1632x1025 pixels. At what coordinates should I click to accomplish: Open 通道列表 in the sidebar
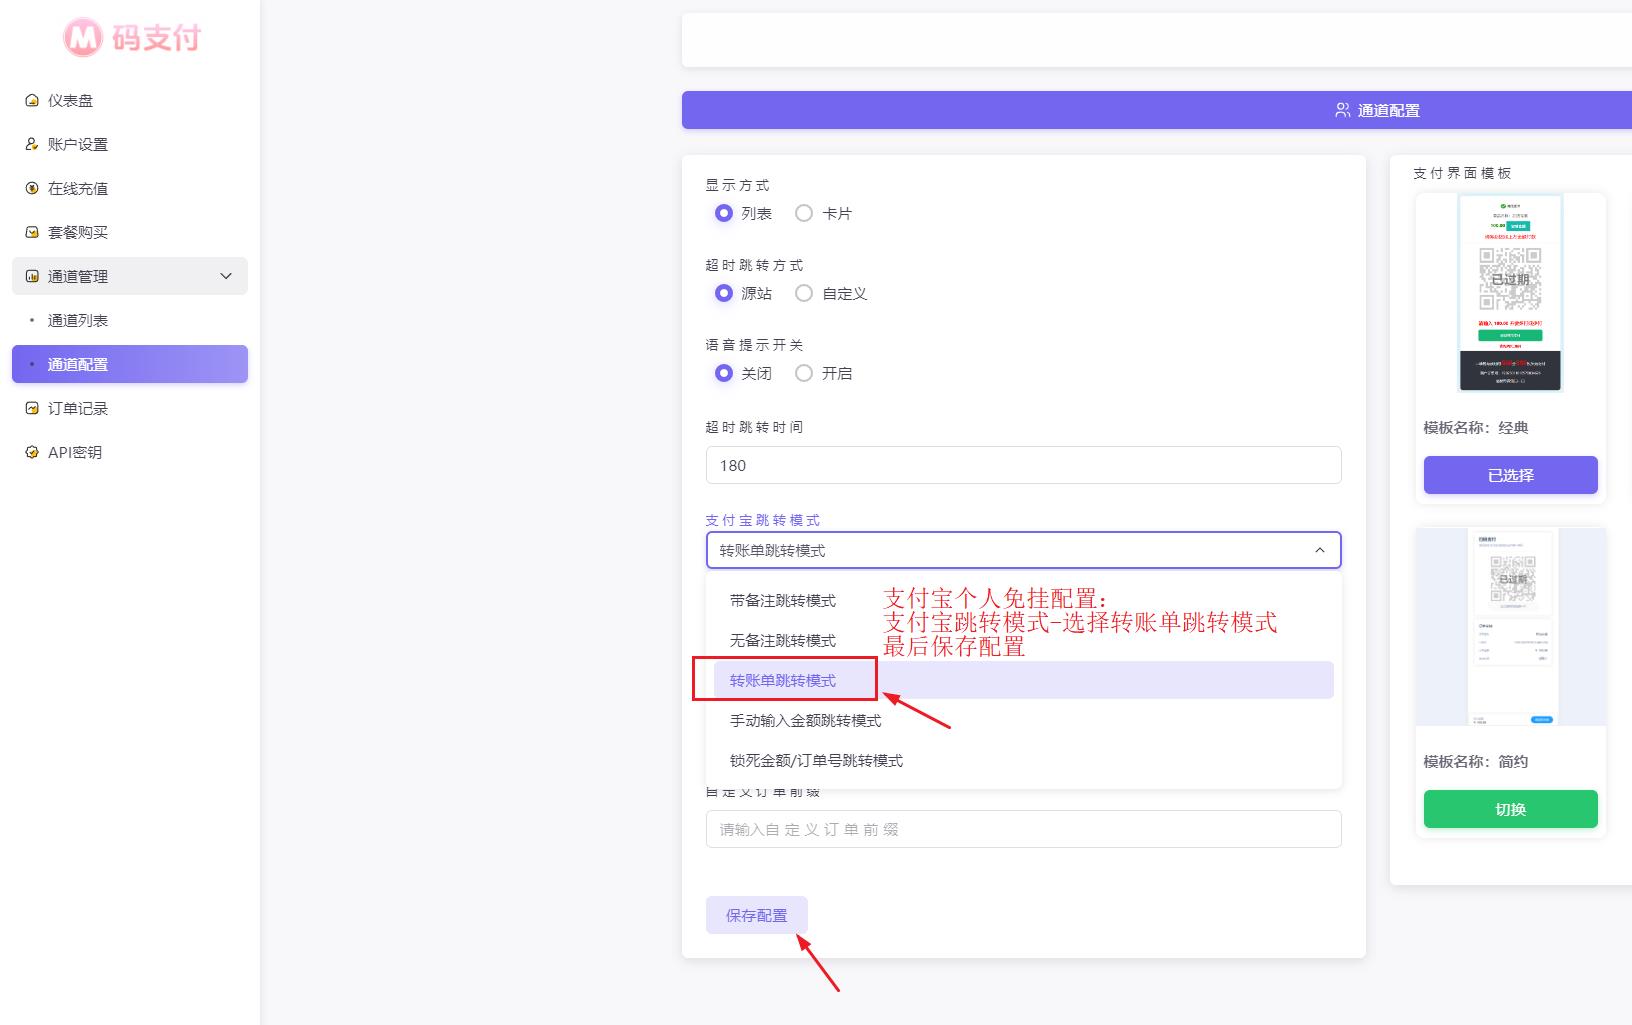[x=78, y=321]
